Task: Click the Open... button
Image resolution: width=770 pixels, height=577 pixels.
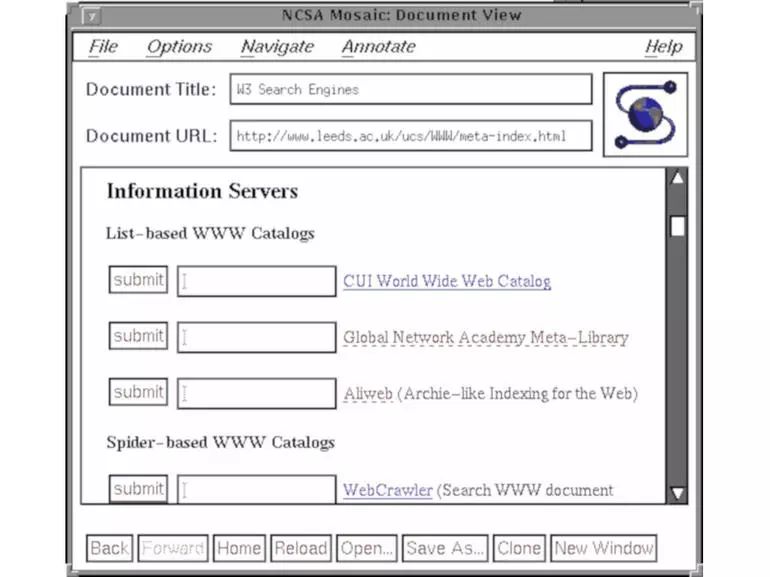Action: tap(367, 548)
